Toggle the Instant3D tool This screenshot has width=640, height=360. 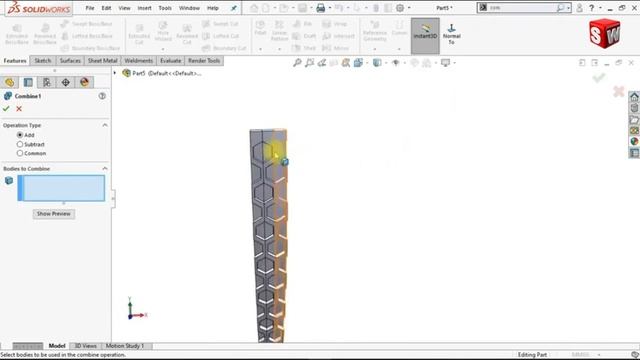click(425, 36)
